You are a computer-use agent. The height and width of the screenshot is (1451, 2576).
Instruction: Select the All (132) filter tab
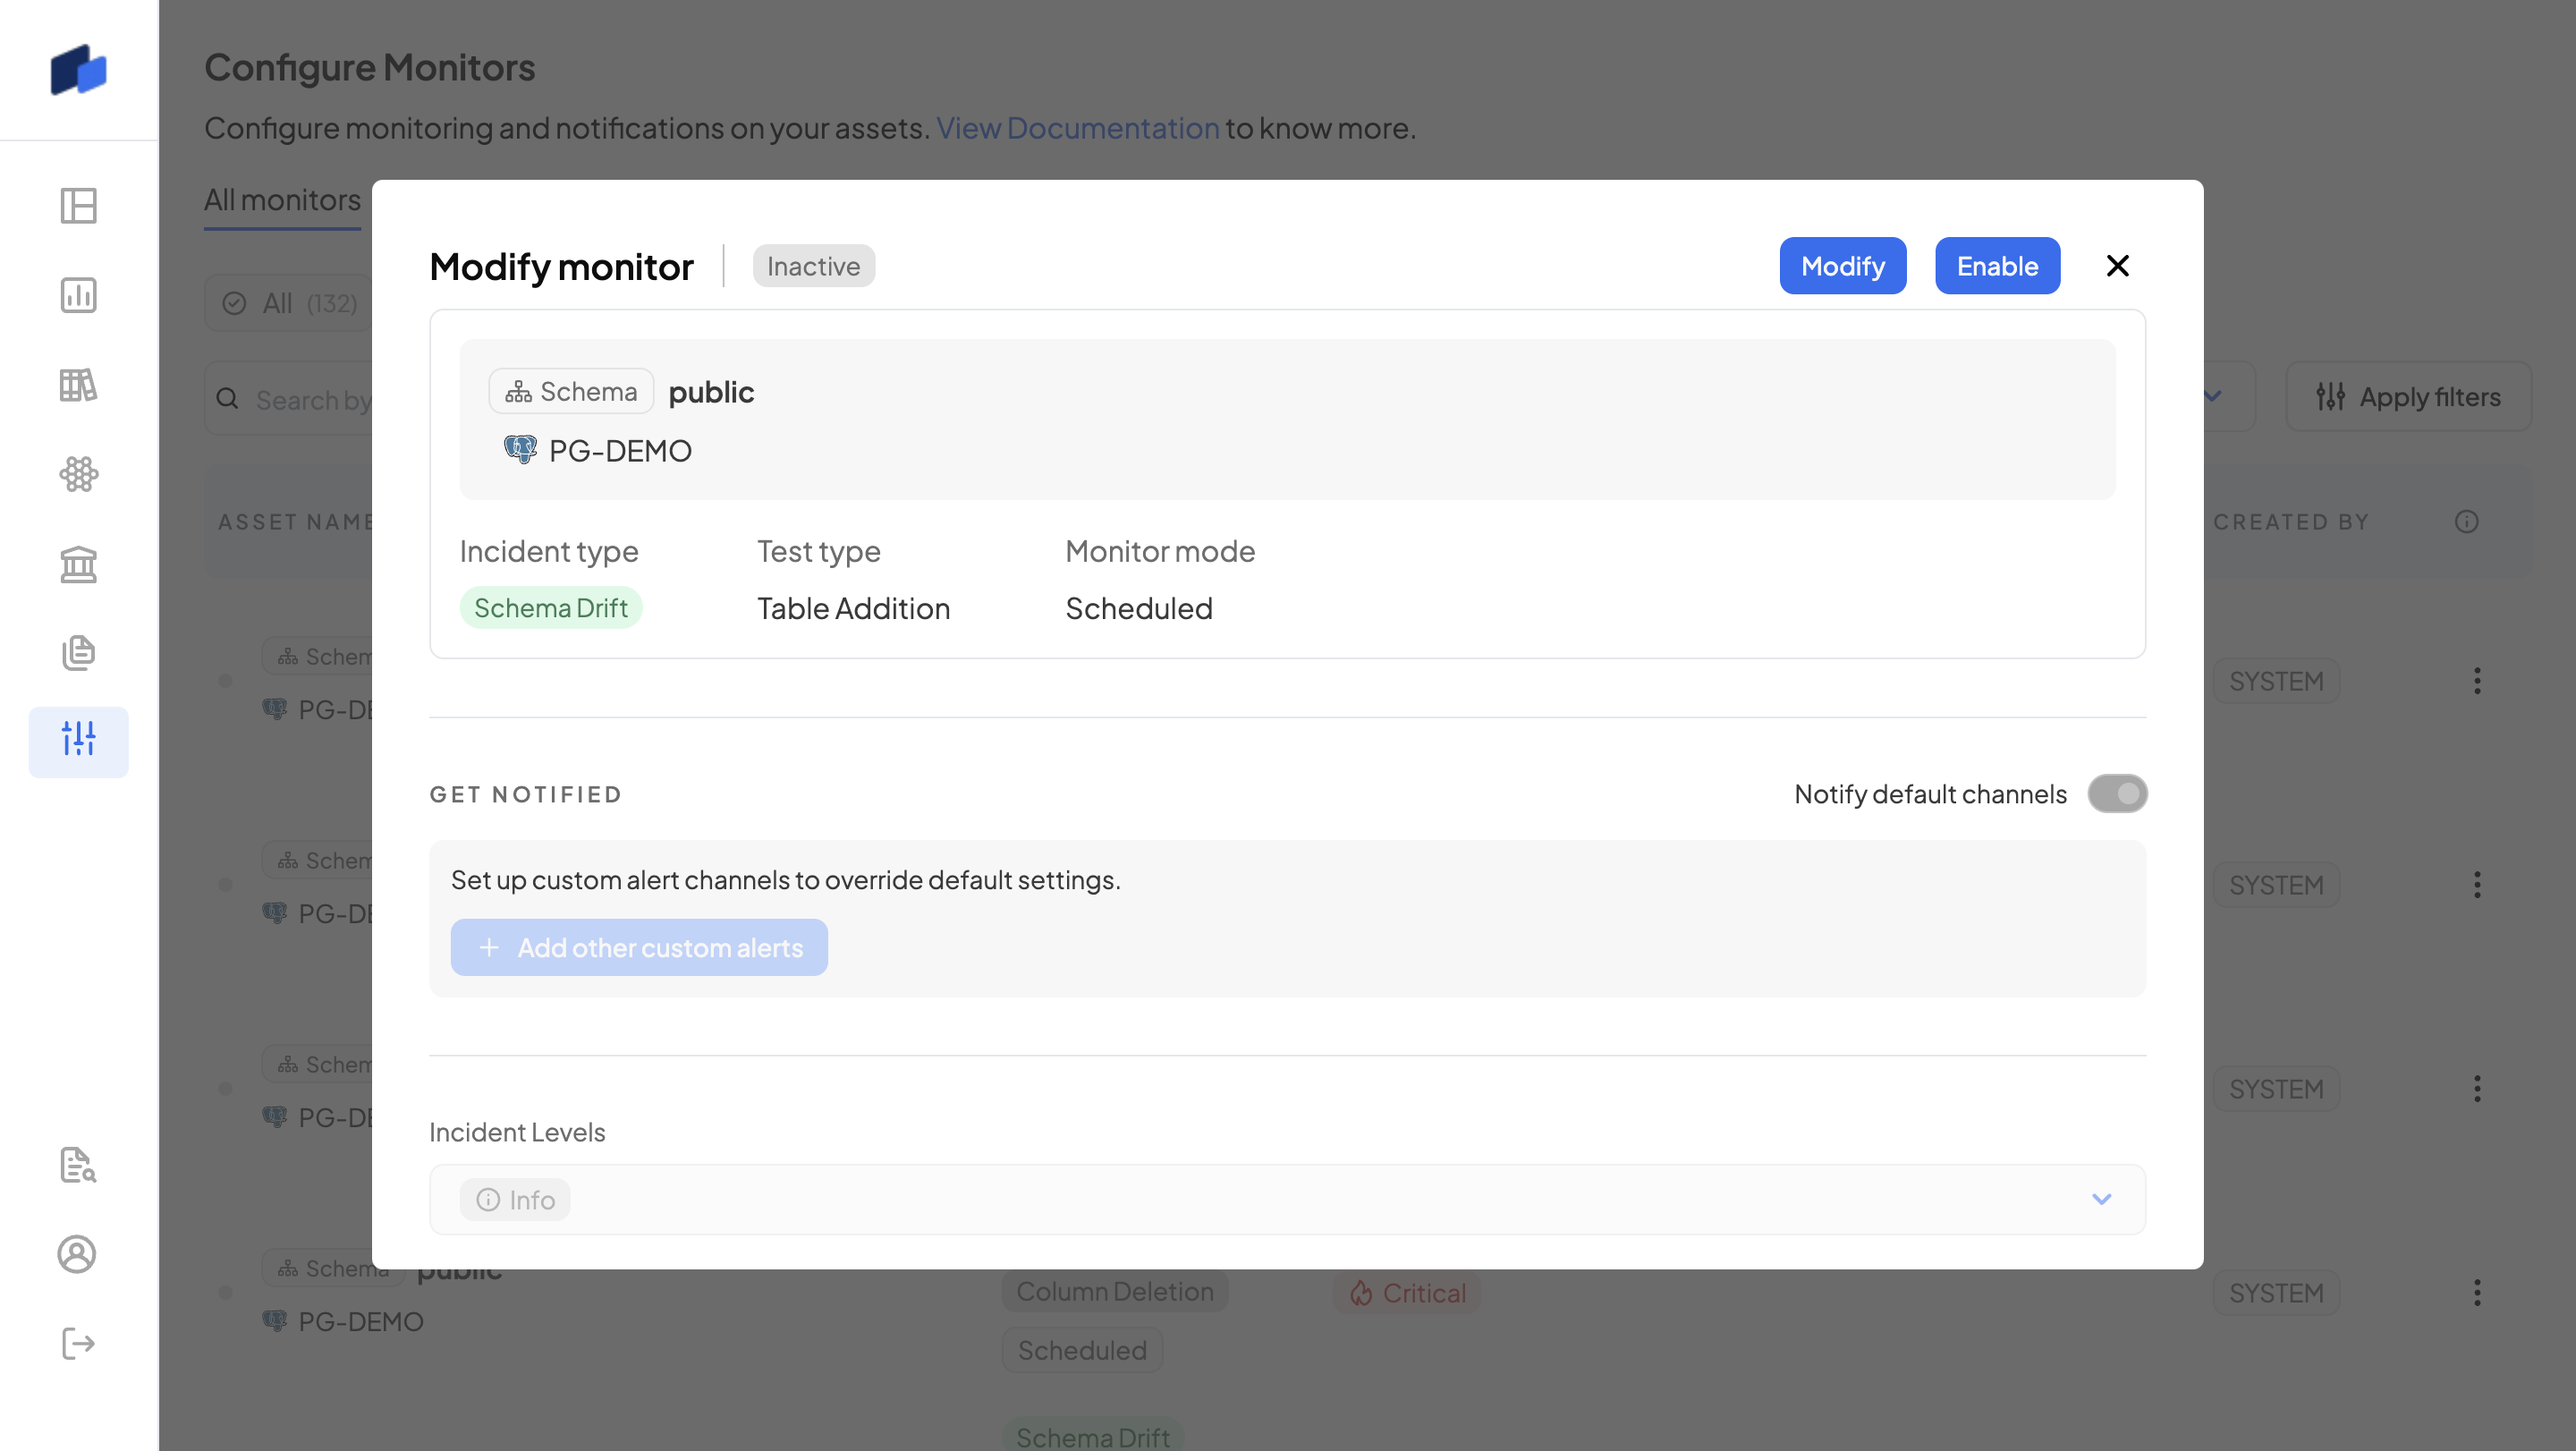[x=290, y=303]
